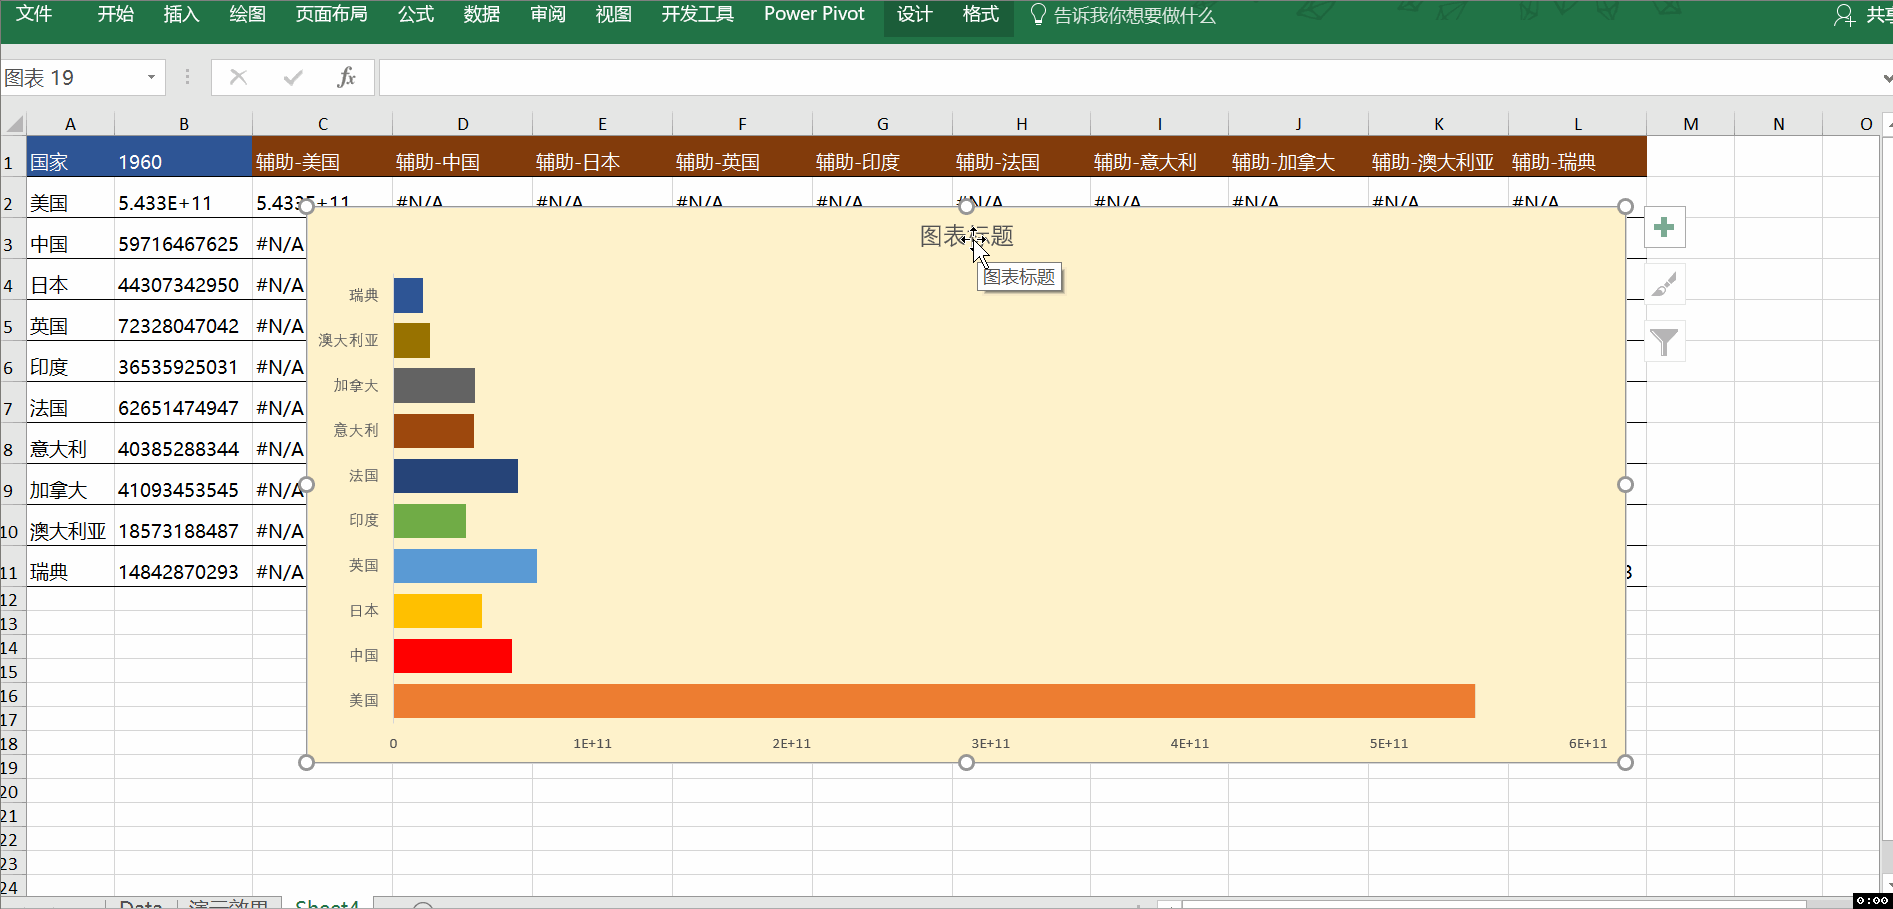Click the 共享 button in the title bar
Image resolution: width=1893 pixels, height=909 pixels.
click(x=1876, y=15)
